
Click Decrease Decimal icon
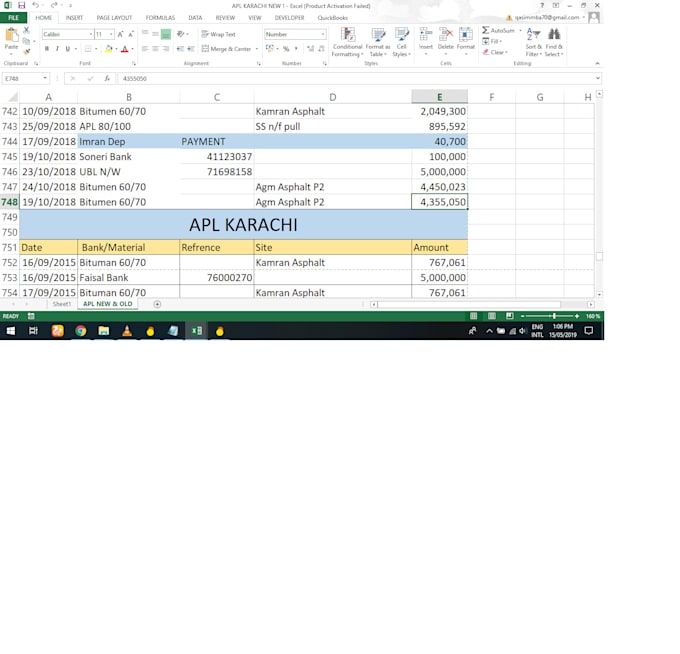[x=321, y=49]
